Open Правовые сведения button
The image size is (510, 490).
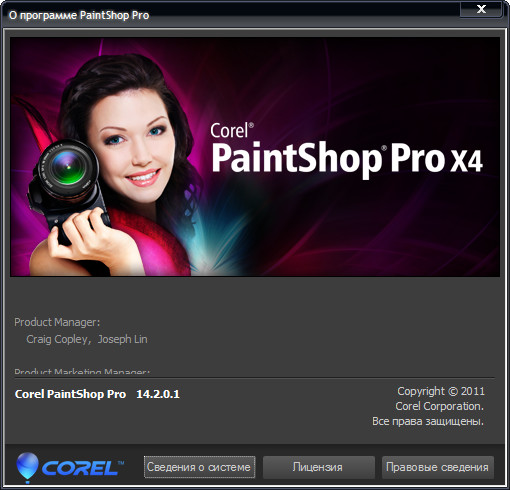point(438,467)
